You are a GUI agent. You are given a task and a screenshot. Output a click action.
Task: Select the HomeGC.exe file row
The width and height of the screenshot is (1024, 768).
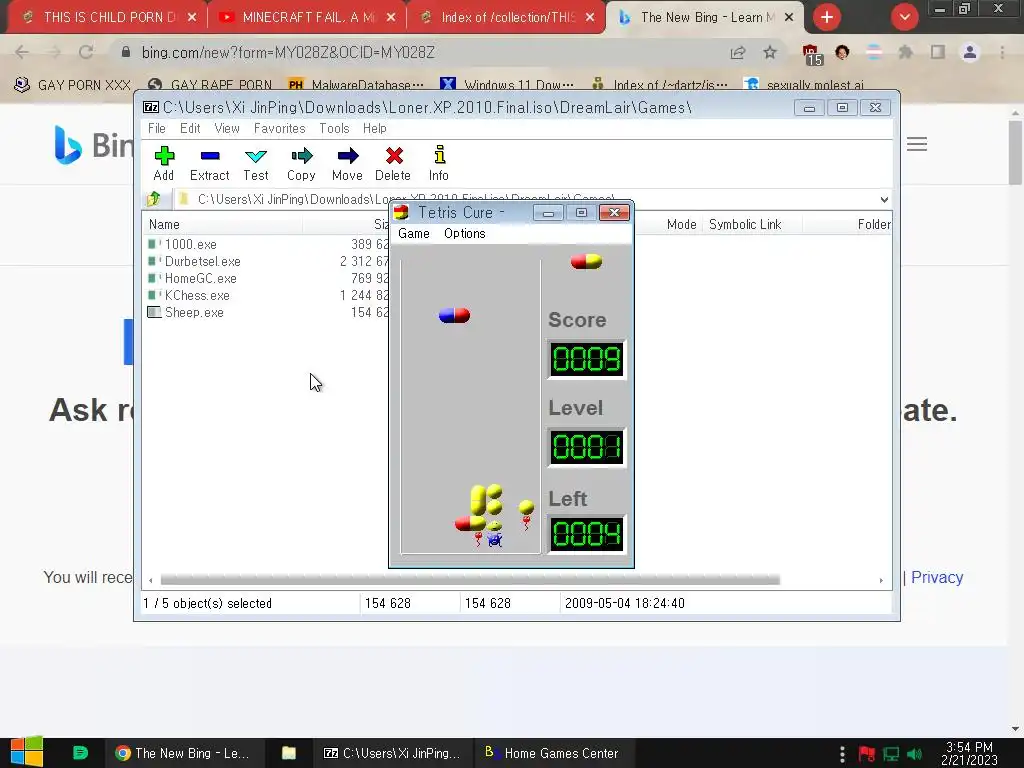click(266, 278)
